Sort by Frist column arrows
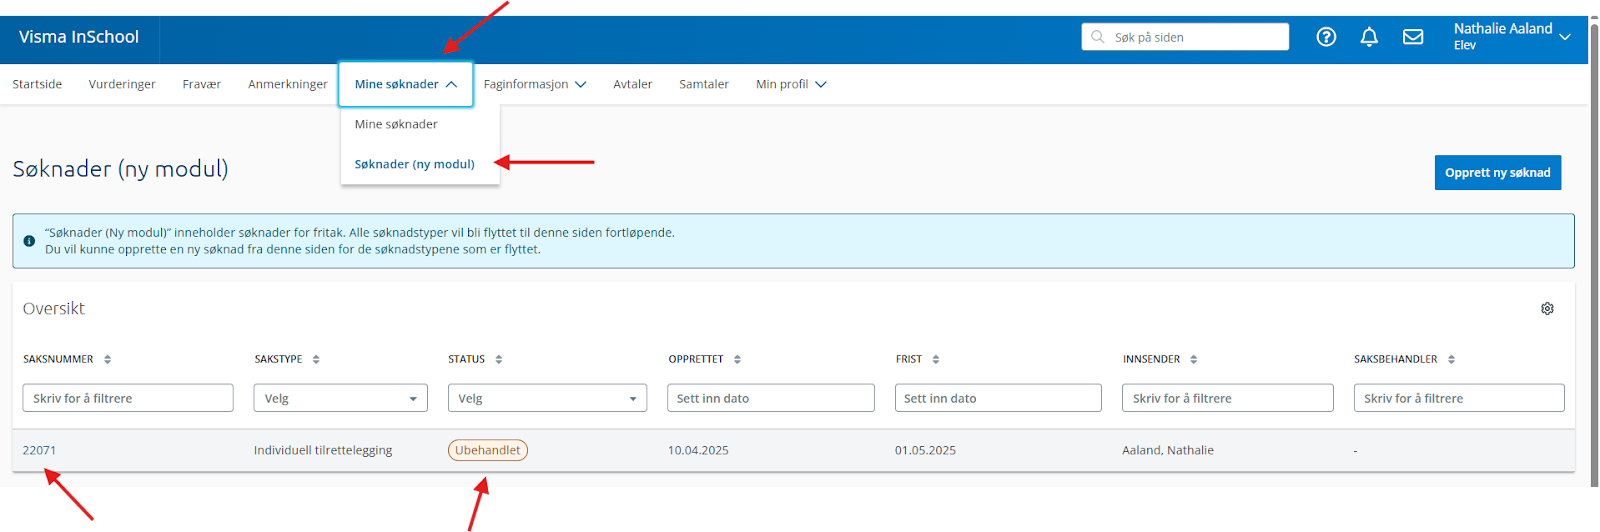This screenshot has height=532, width=1600. click(x=936, y=359)
